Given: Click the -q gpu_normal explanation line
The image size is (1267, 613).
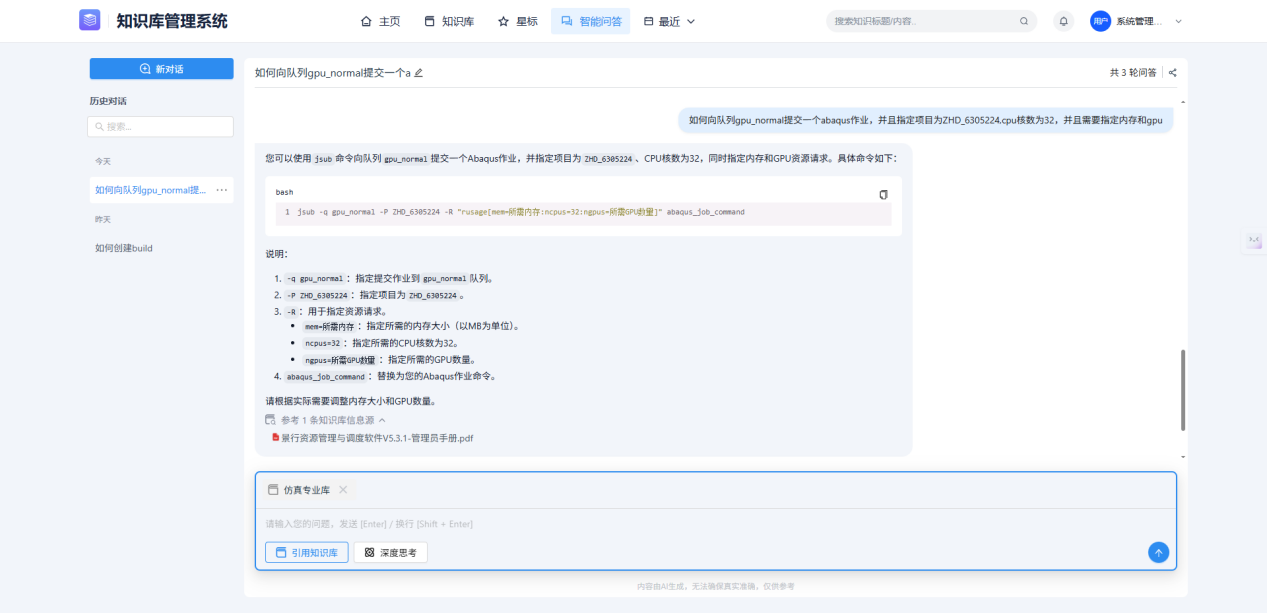Looking at the screenshot, I should click(389, 279).
